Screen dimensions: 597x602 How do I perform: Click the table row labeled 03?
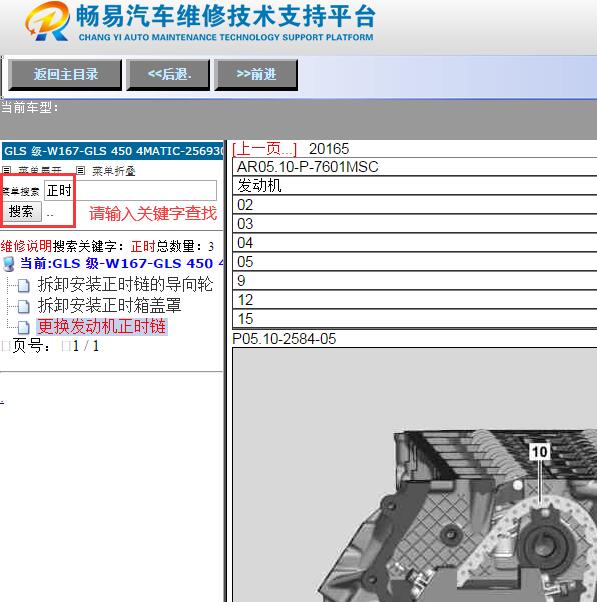[x=415, y=224]
